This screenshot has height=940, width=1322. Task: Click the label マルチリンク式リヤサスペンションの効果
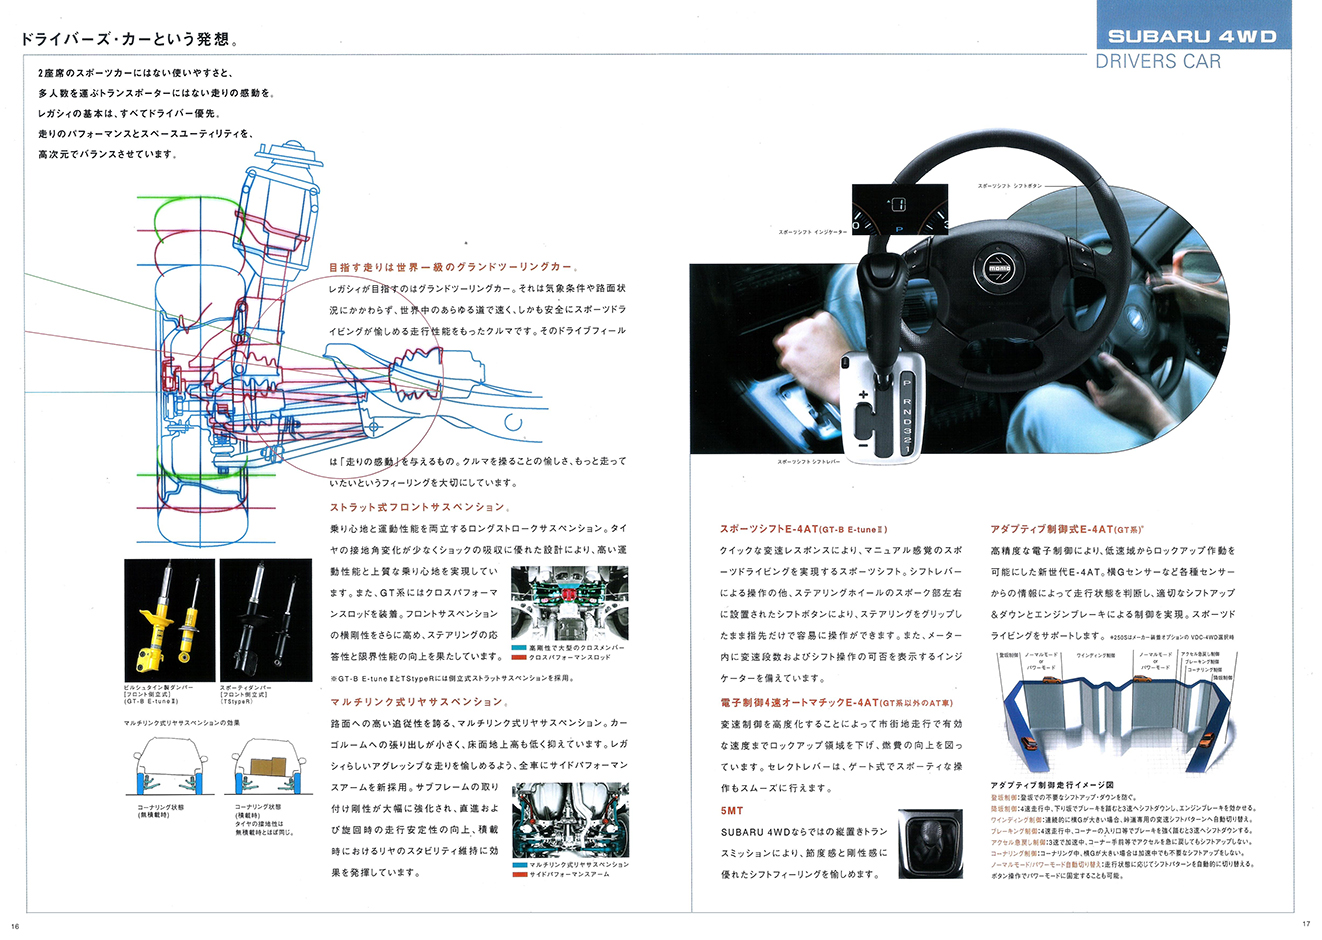coord(181,722)
